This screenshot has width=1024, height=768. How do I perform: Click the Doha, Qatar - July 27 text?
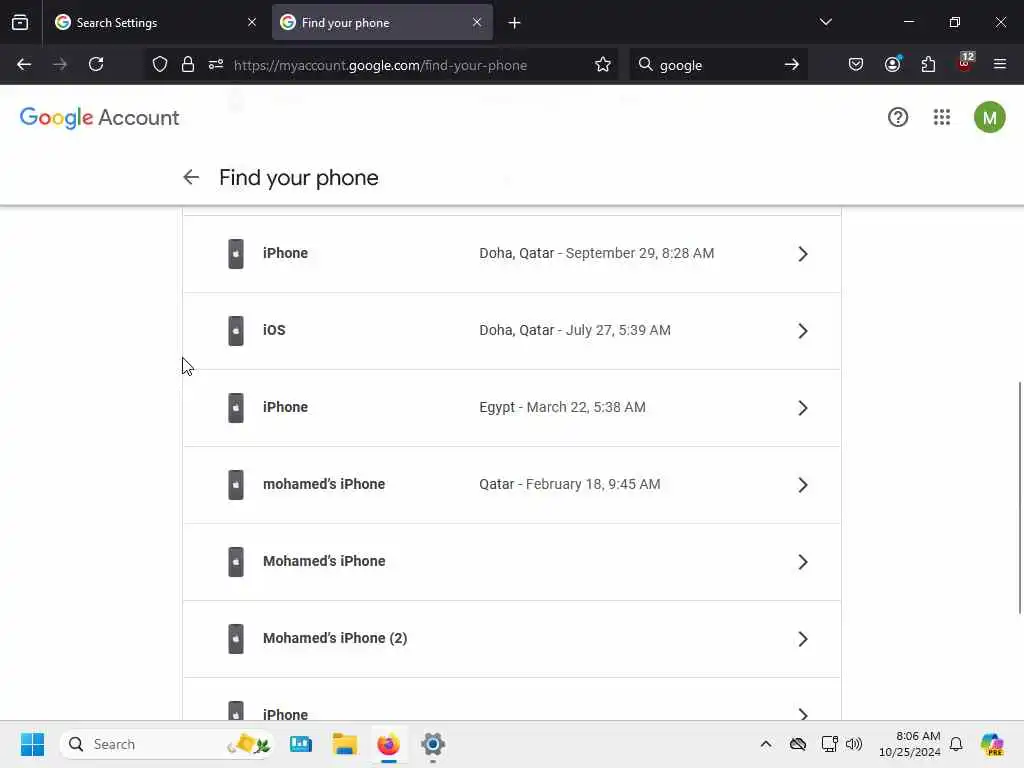(x=575, y=330)
